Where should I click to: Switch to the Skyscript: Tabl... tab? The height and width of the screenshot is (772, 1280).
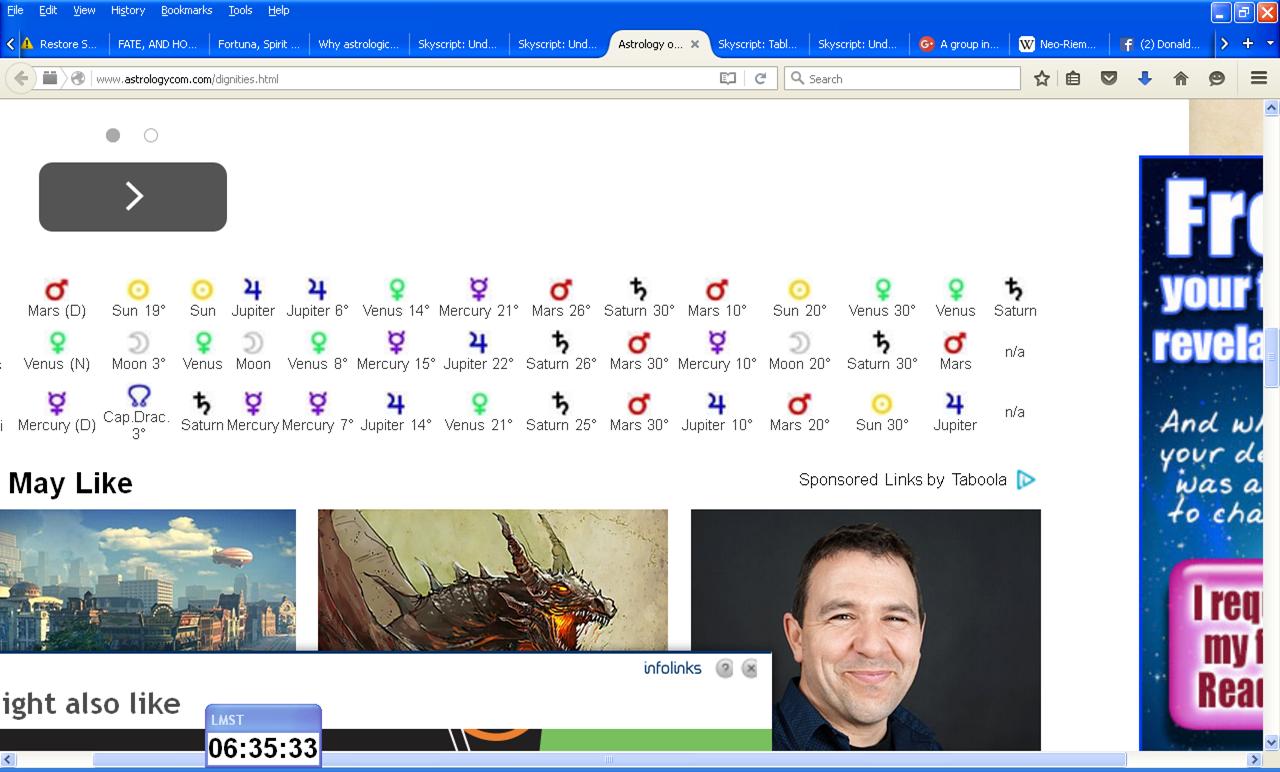coord(758,44)
